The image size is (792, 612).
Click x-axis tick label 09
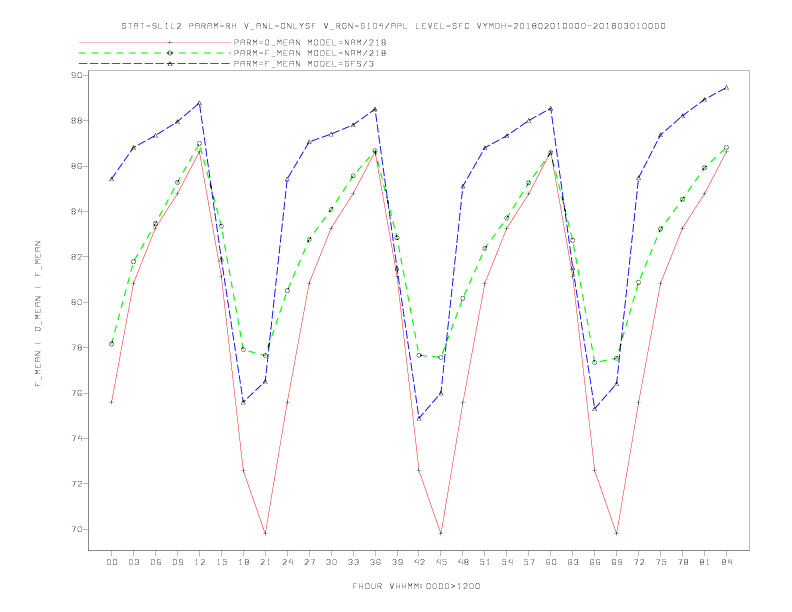[177, 562]
